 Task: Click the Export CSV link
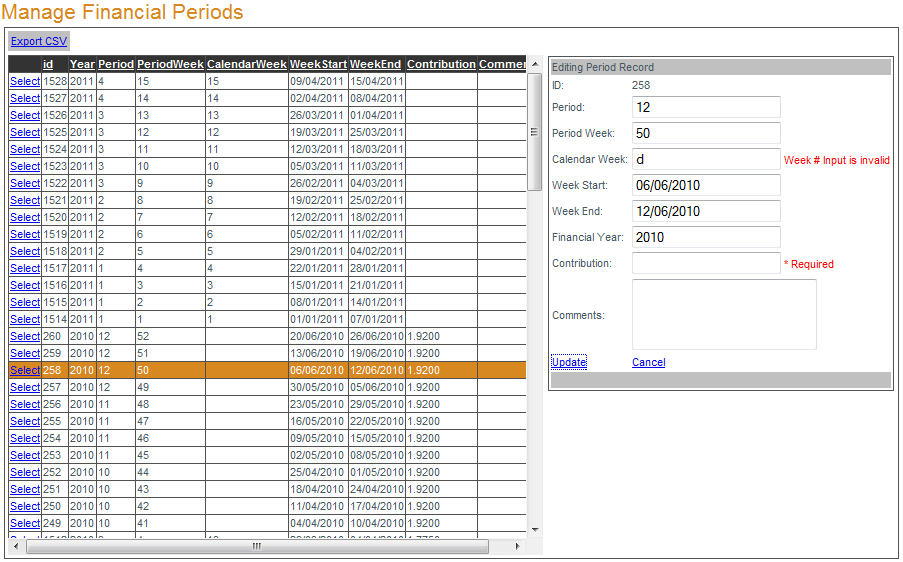(39, 41)
